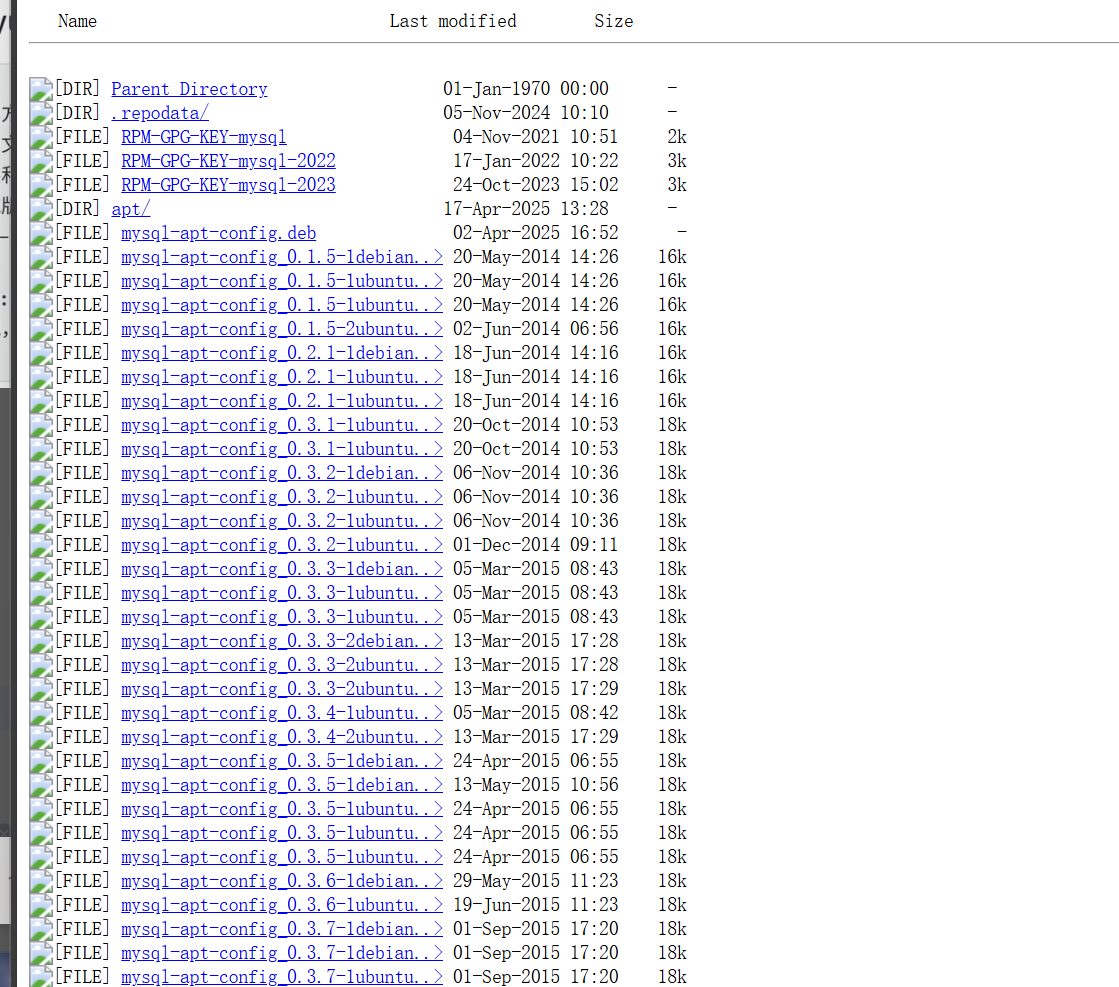Image resolution: width=1119 pixels, height=987 pixels.
Task: Download mysql-apt-config.deb file
Action: click(218, 233)
